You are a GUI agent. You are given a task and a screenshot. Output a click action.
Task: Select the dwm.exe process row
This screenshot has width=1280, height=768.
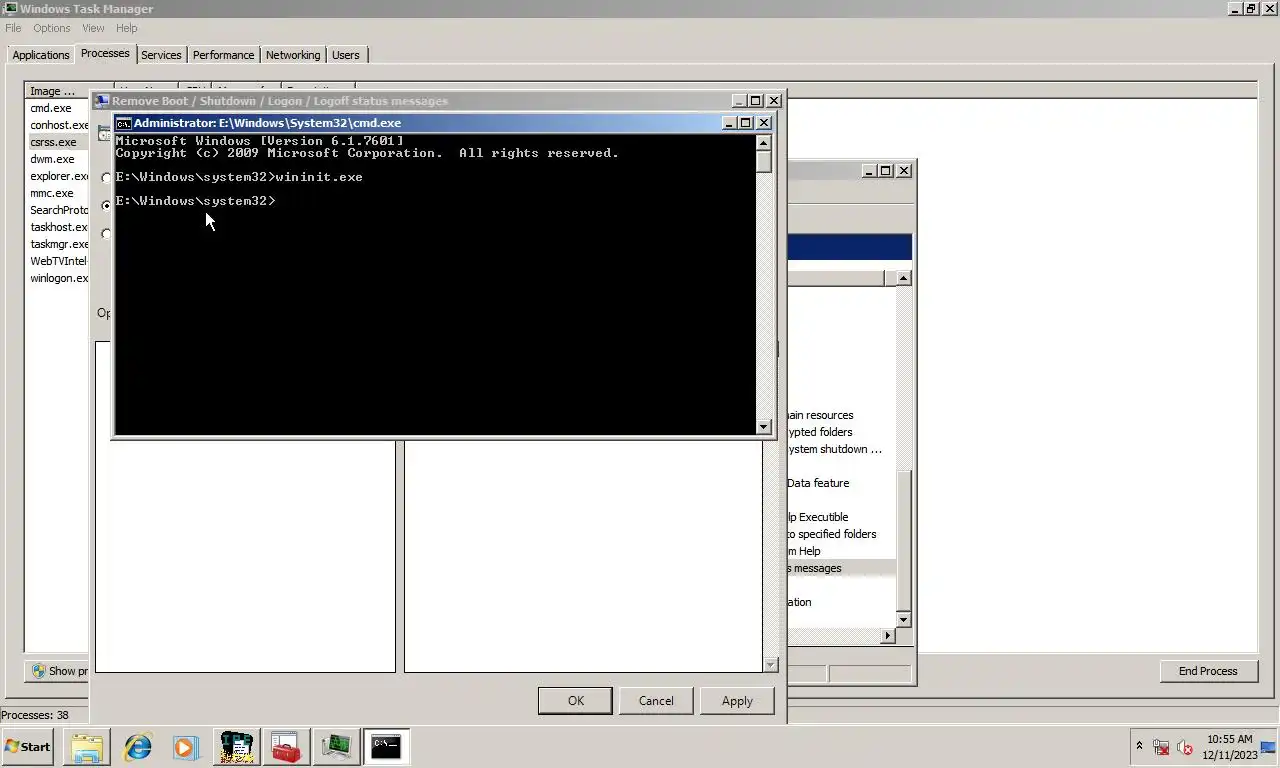coord(59,159)
